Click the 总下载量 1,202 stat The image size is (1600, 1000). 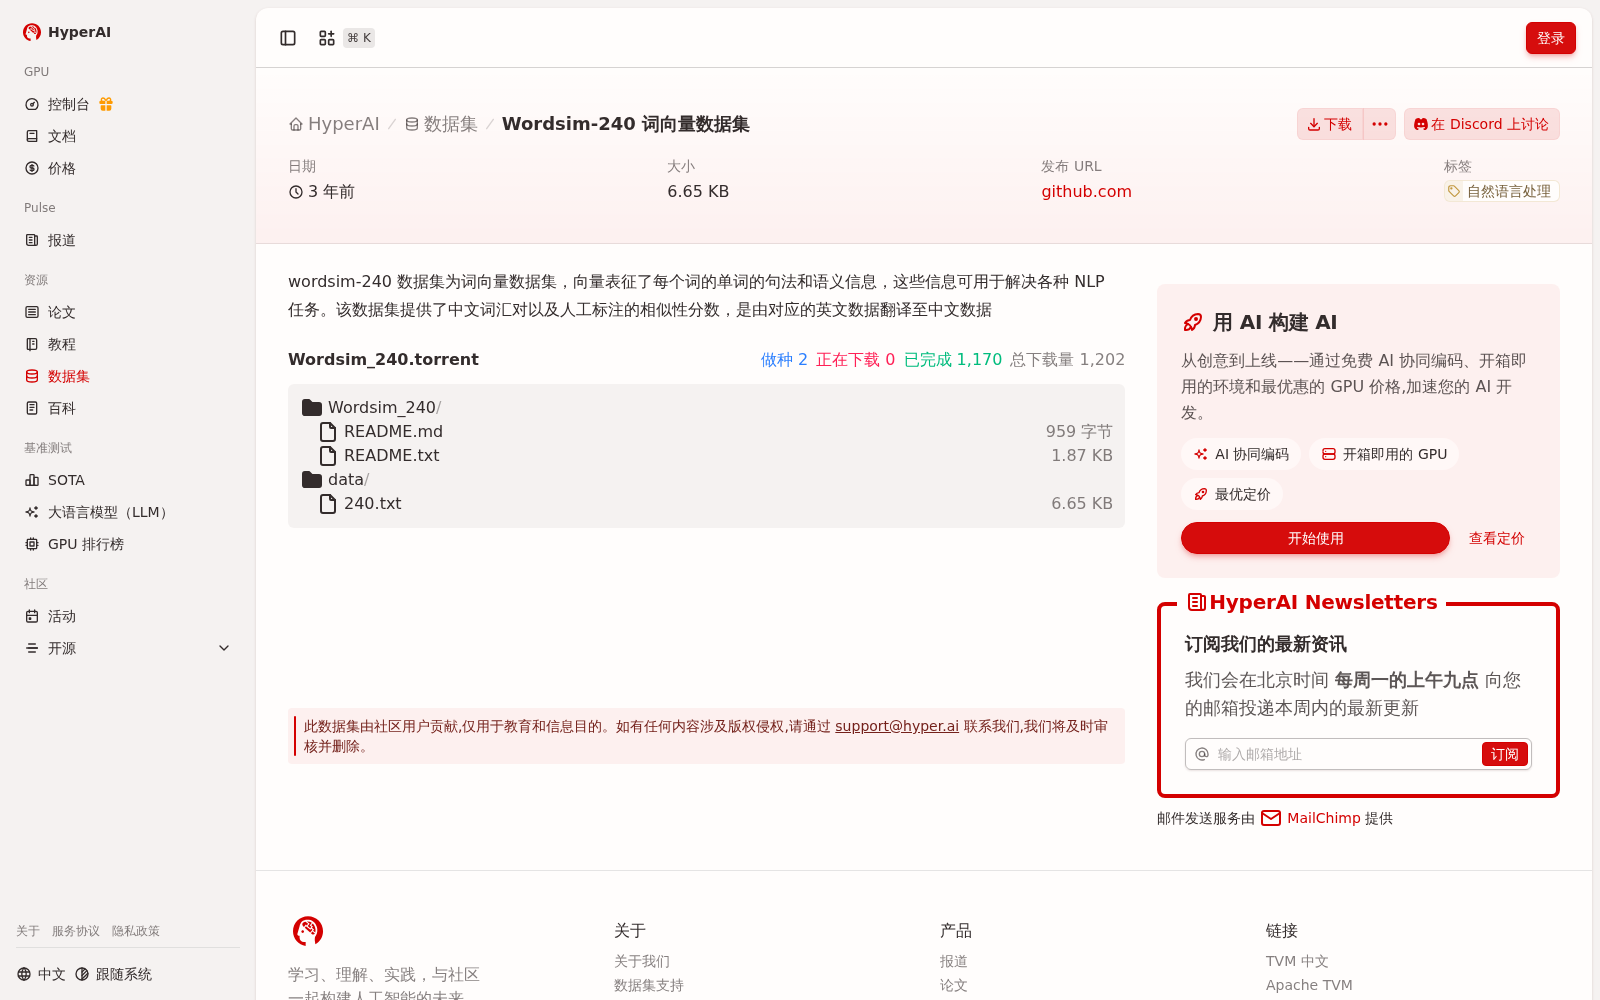(1067, 359)
